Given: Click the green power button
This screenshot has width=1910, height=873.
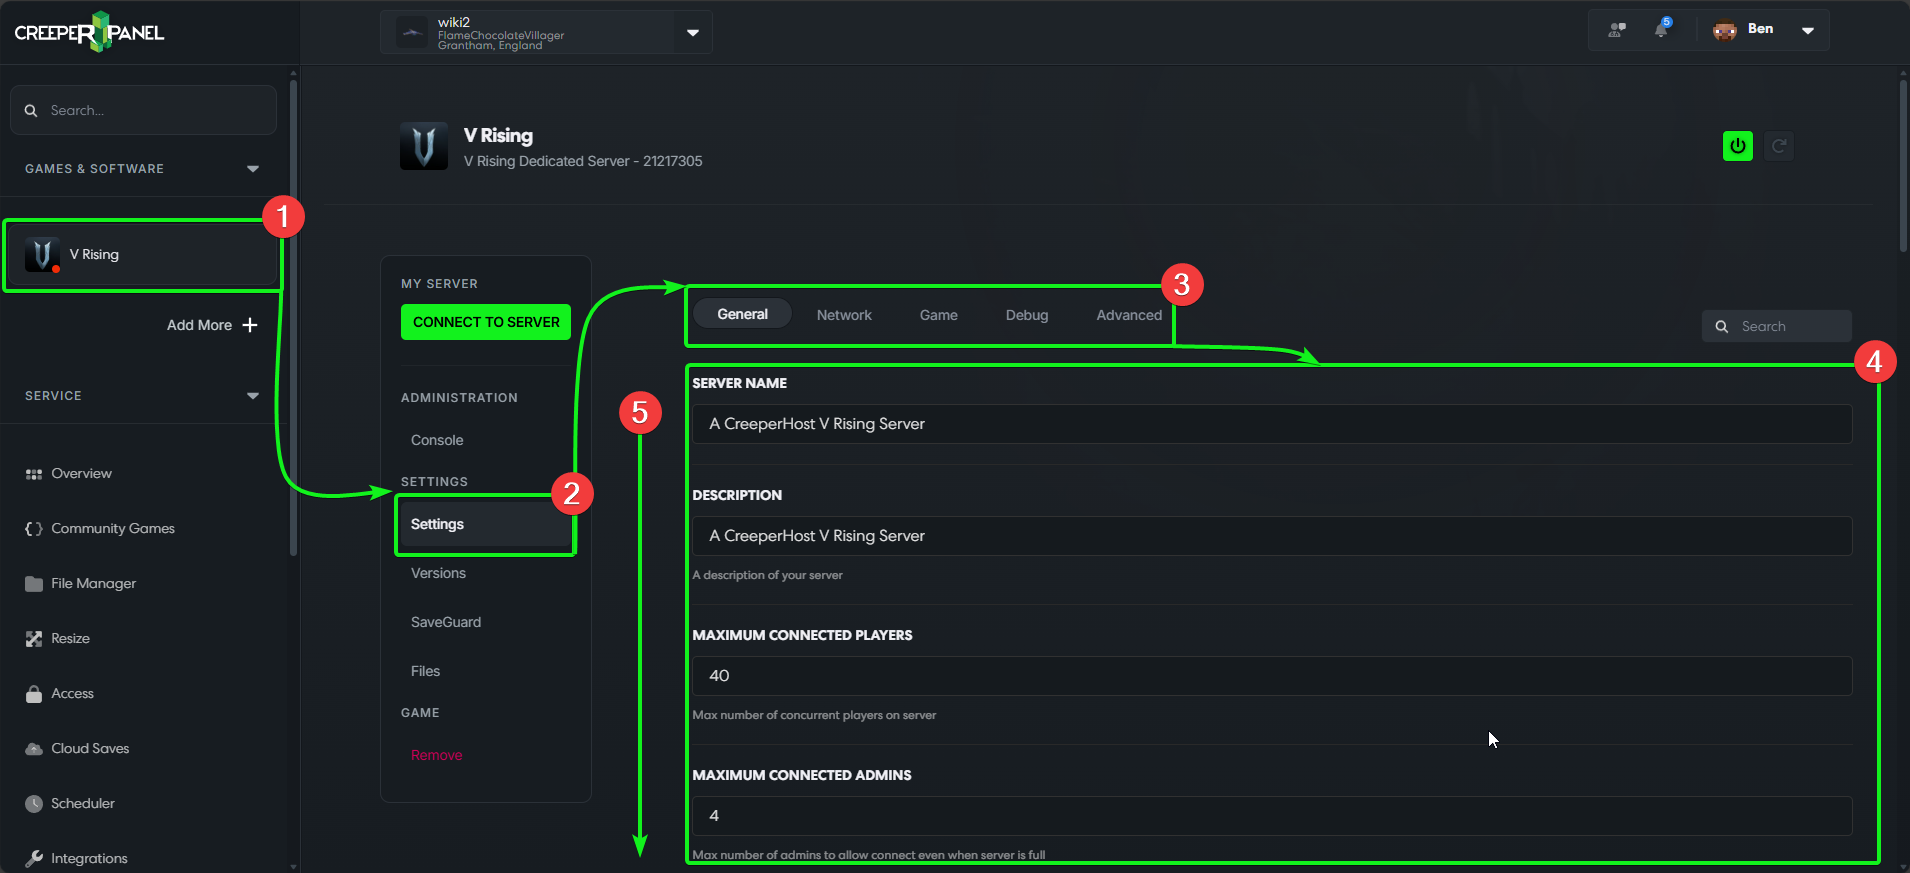Looking at the screenshot, I should [1738, 146].
